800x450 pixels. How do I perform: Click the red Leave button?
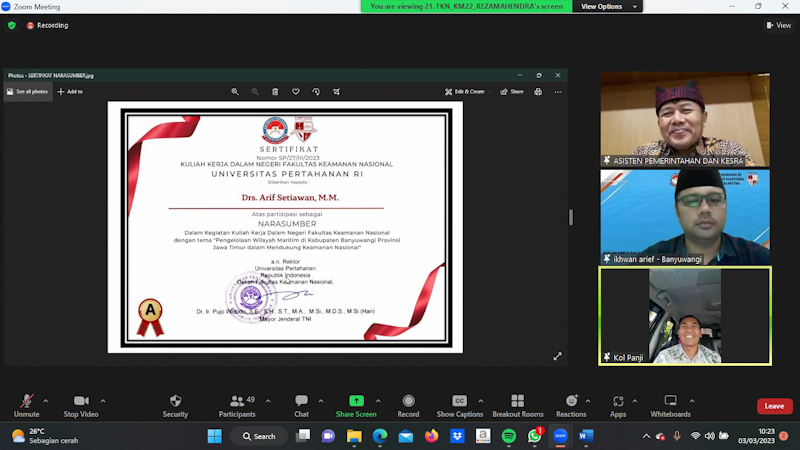(x=774, y=406)
